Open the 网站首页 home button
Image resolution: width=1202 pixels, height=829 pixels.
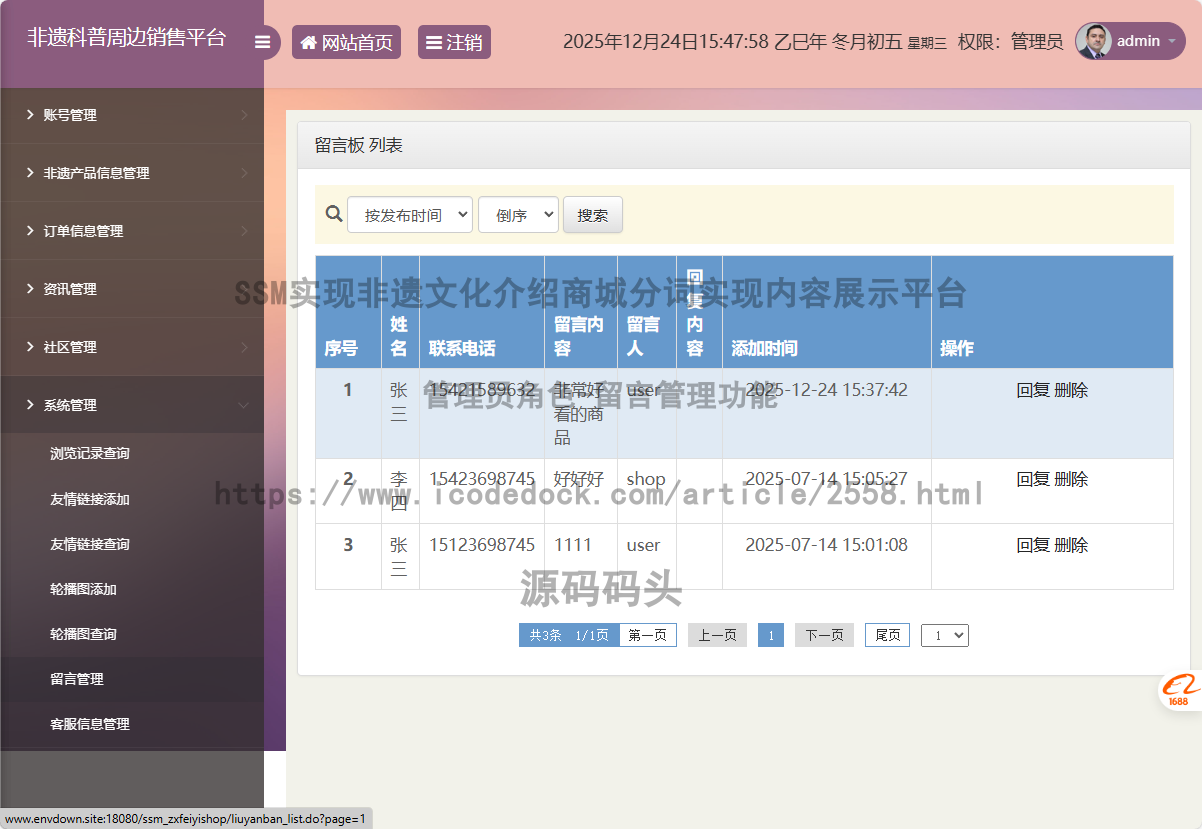(346, 42)
